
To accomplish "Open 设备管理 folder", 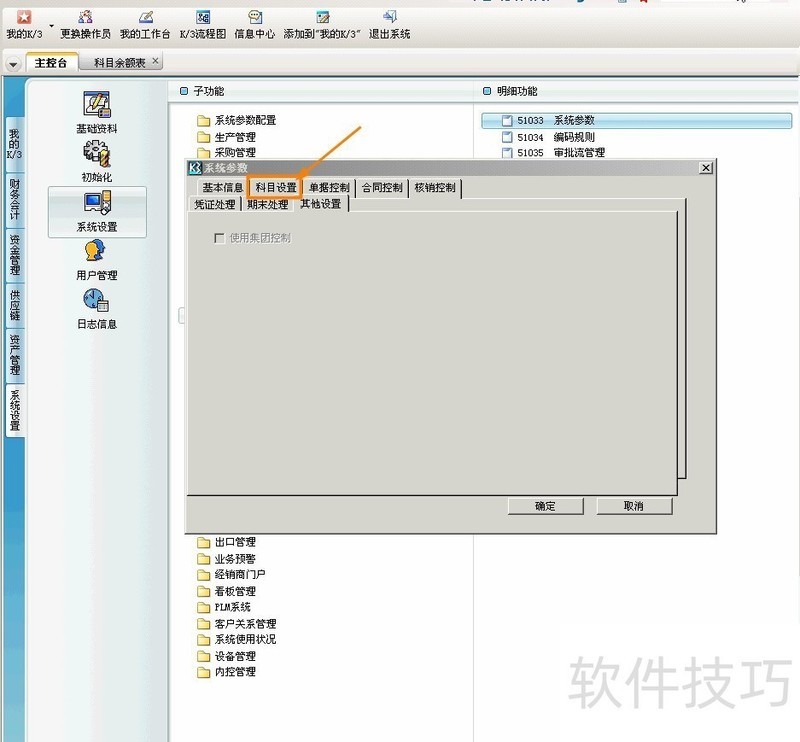I will (226, 656).
